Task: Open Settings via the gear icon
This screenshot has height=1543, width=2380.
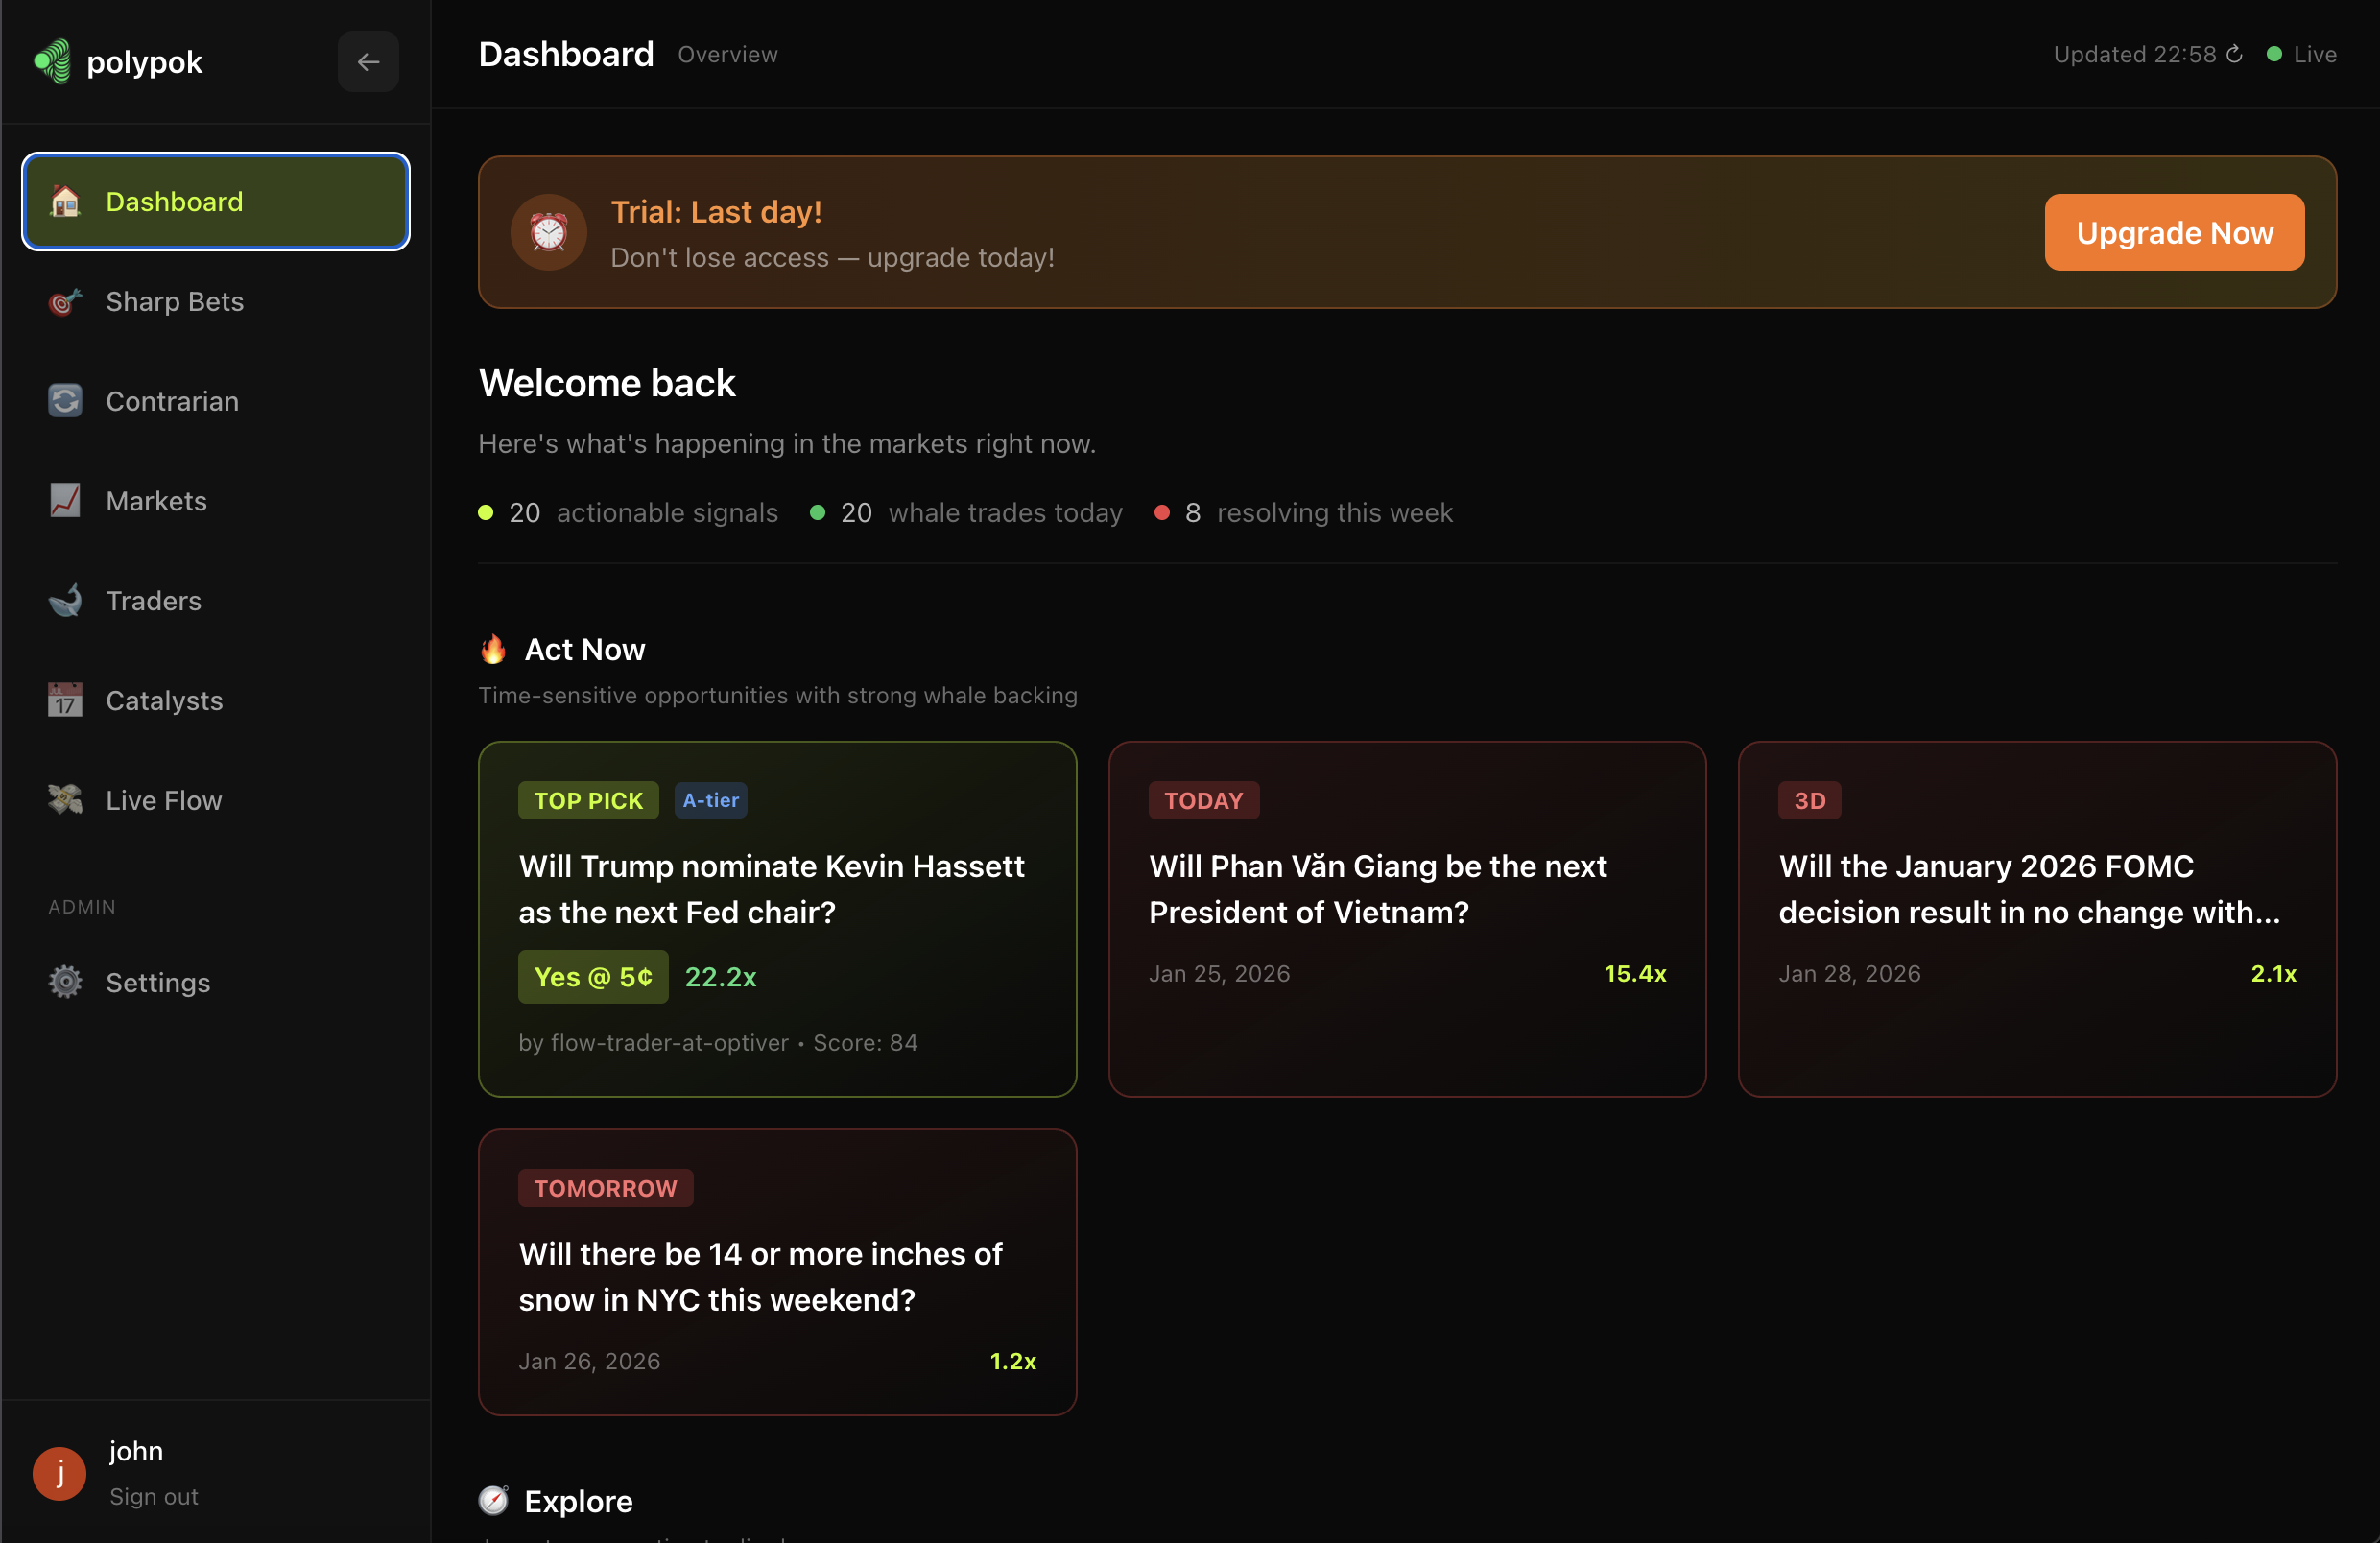Action: (x=64, y=982)
